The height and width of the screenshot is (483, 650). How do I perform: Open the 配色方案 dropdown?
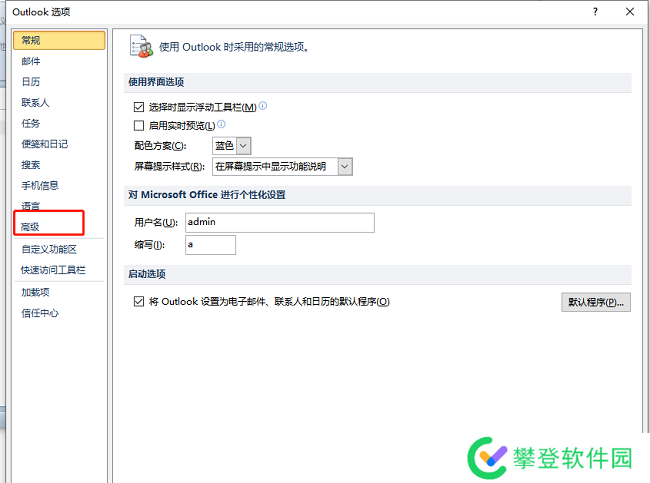[x=243, y=146]
